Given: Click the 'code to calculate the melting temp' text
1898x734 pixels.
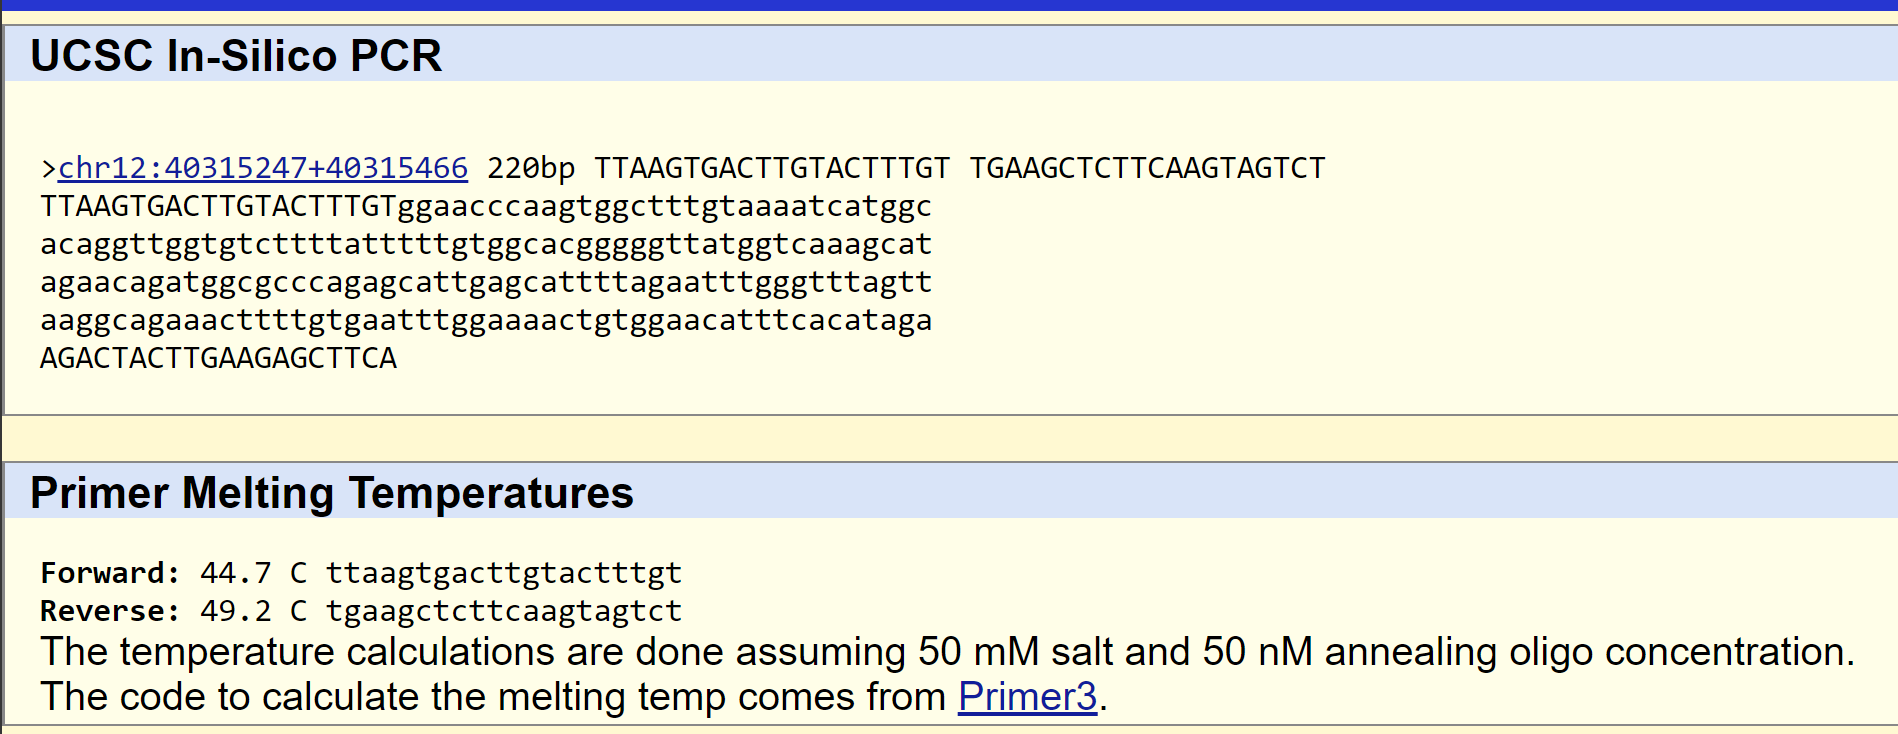Looking at the screenshot, I should point(492,697).
